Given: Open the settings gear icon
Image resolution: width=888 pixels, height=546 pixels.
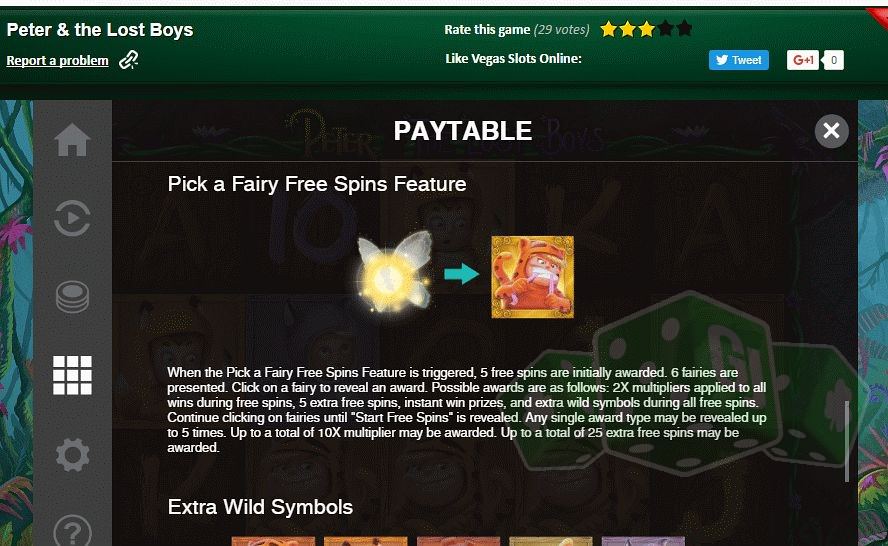Looking at the screenshot, I should pyautogui.click(x=72, y=455).
